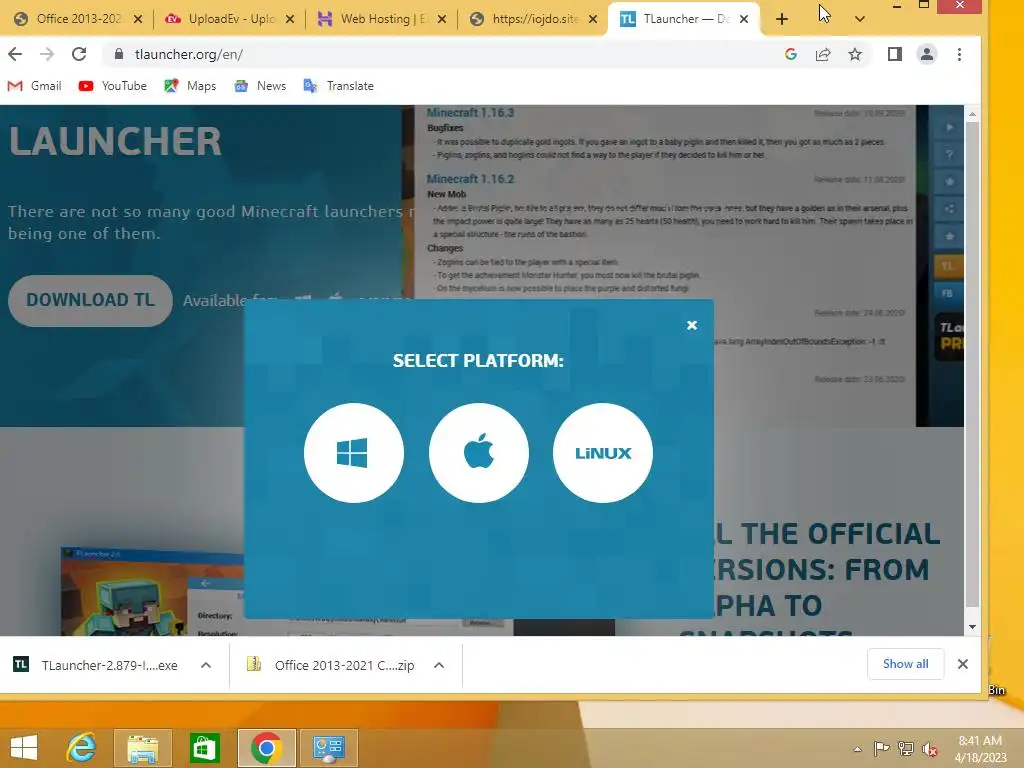This screenshot has width=1024, height=768.
Task: Launch Internet Explorer from taskbar
Action: 82,748
